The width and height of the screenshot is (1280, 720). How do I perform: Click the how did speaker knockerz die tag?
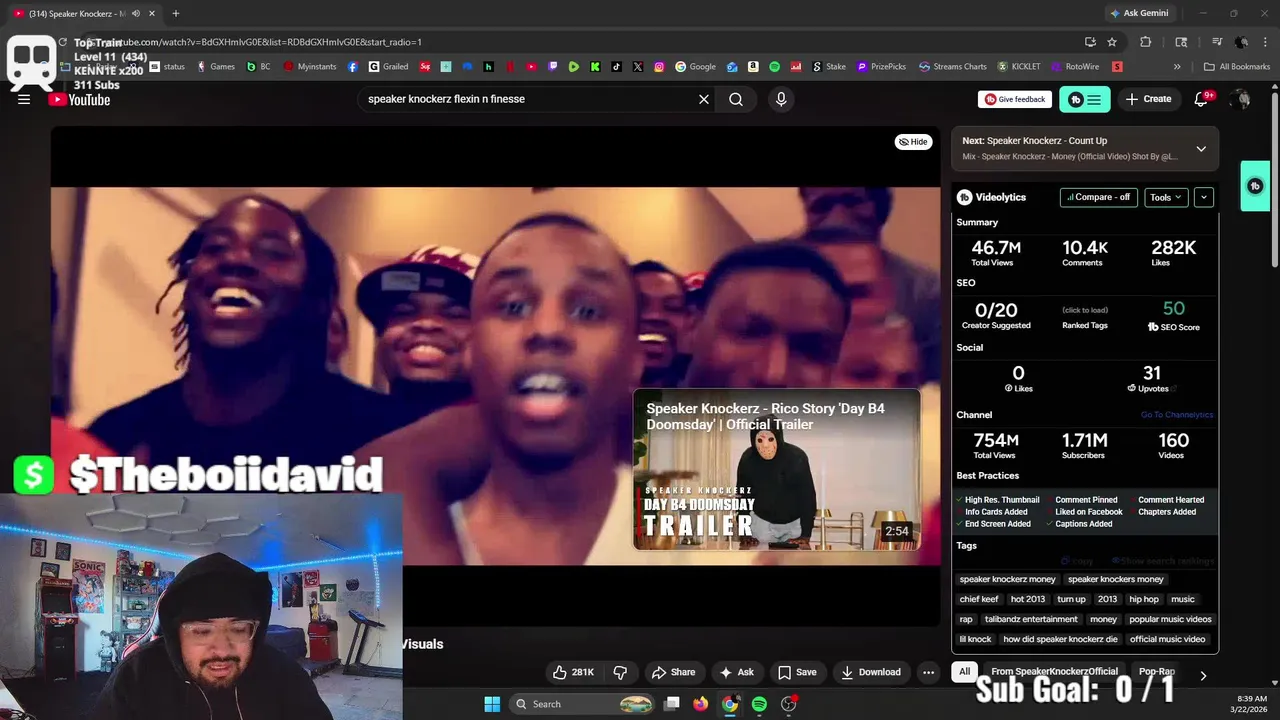(x=1060, y=639)
